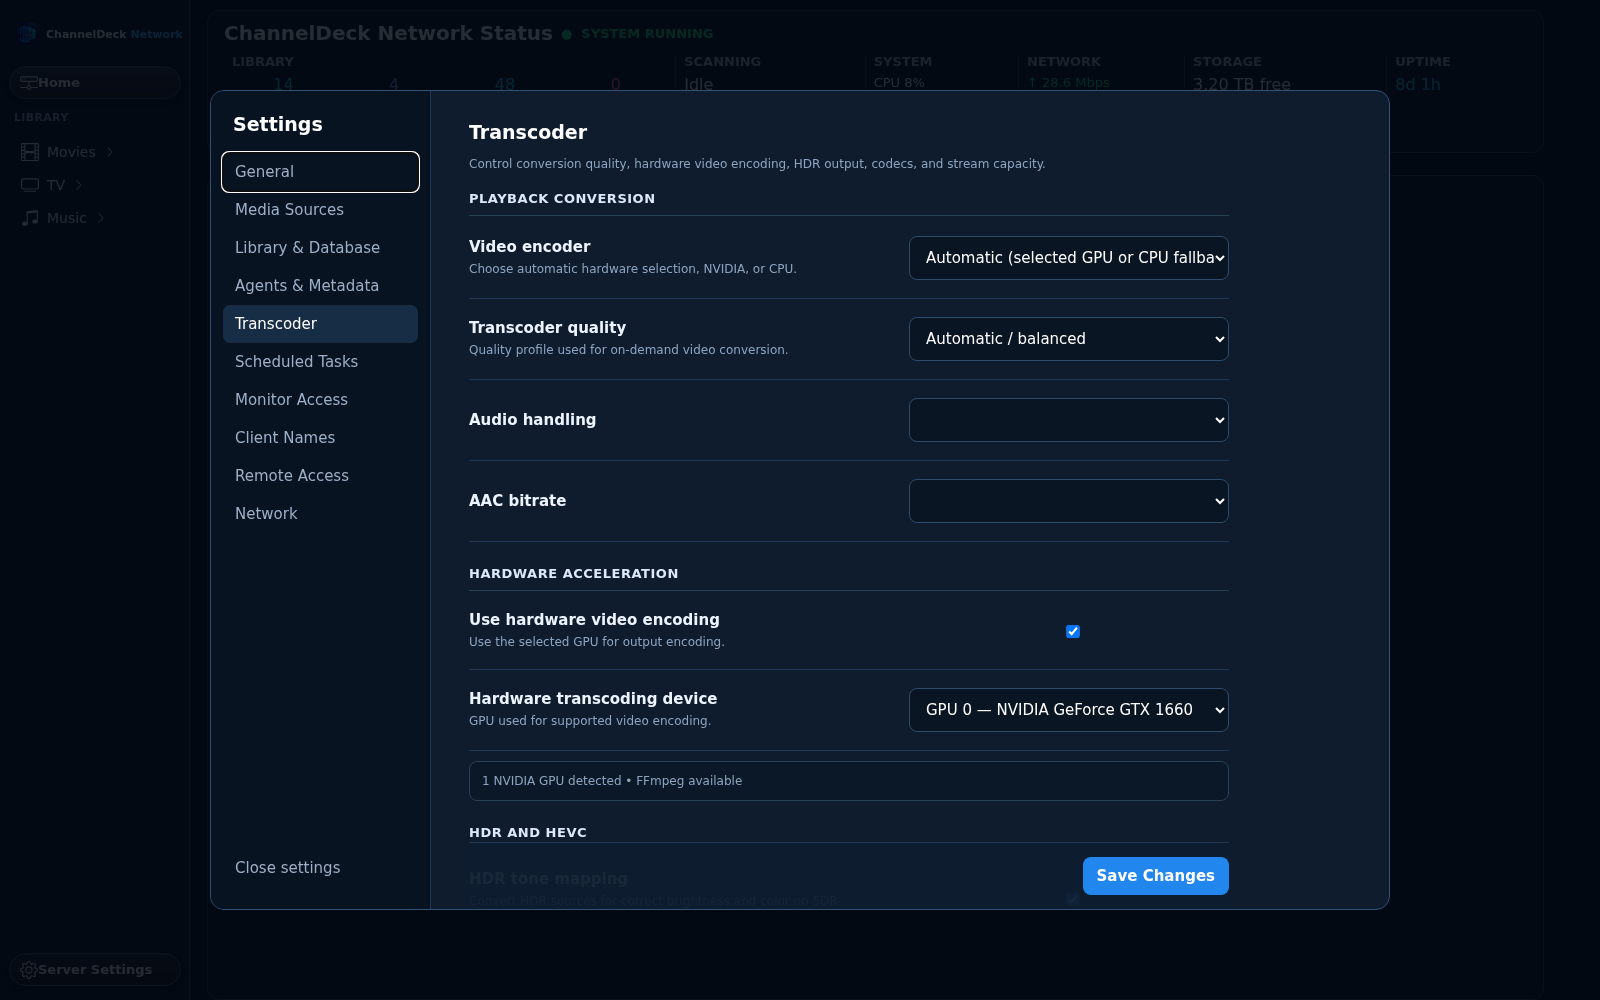Image resolution: width=1600 pixels, height=1000 pixels.
Task: Toggle the Use hardware video encoding checkbox
Action: (1073, 631)
